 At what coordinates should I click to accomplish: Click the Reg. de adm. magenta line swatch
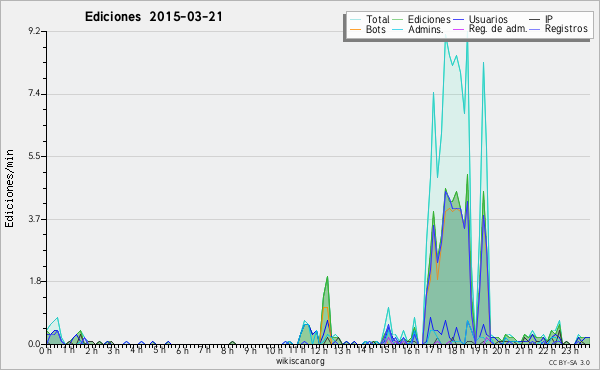[x=459, y=29]
